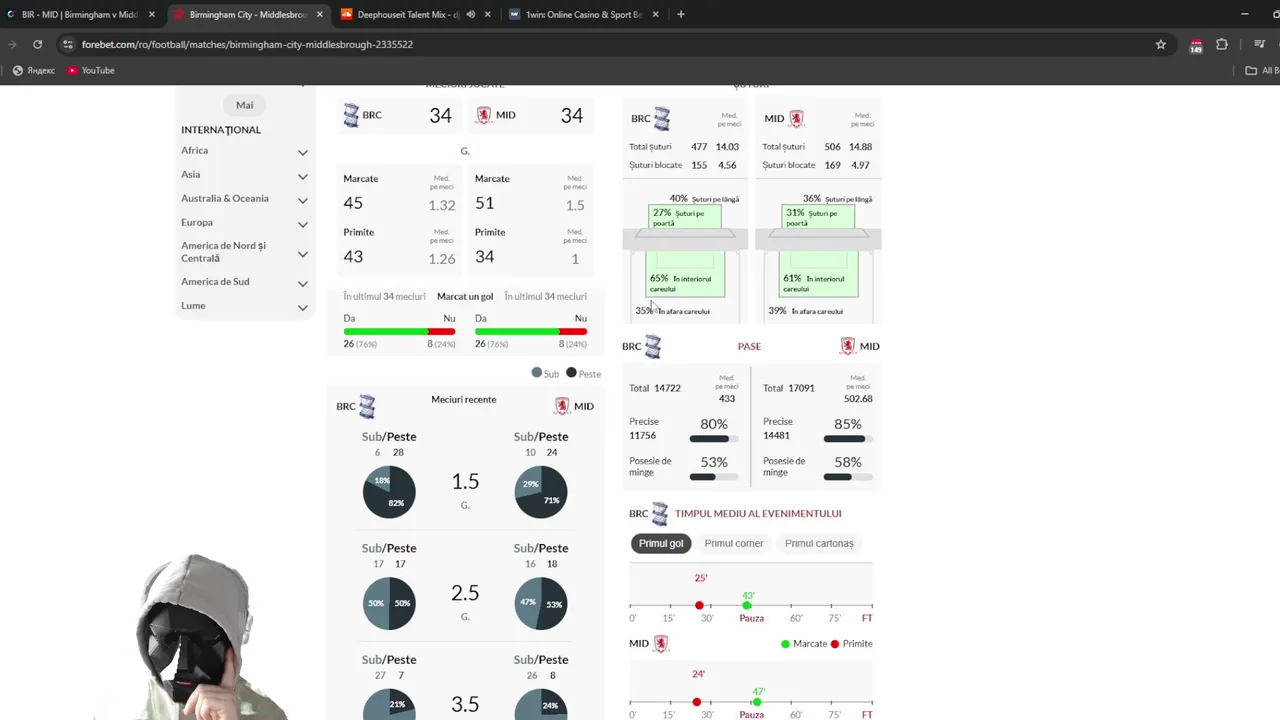1280x720 pixels.
Task: Click BRC Da/Nu green-red progress bar
Action: pyautogui.click(x=399, y=331)
